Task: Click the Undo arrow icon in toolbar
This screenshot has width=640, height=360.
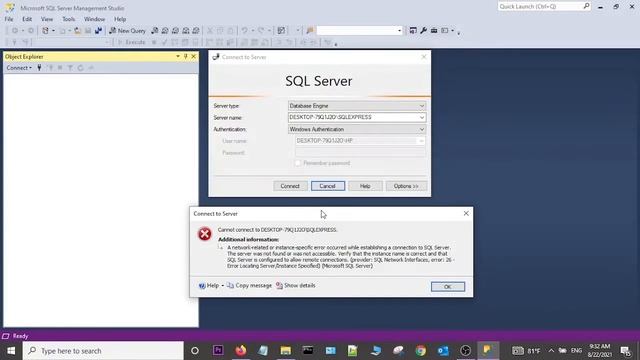Action: 244,31
